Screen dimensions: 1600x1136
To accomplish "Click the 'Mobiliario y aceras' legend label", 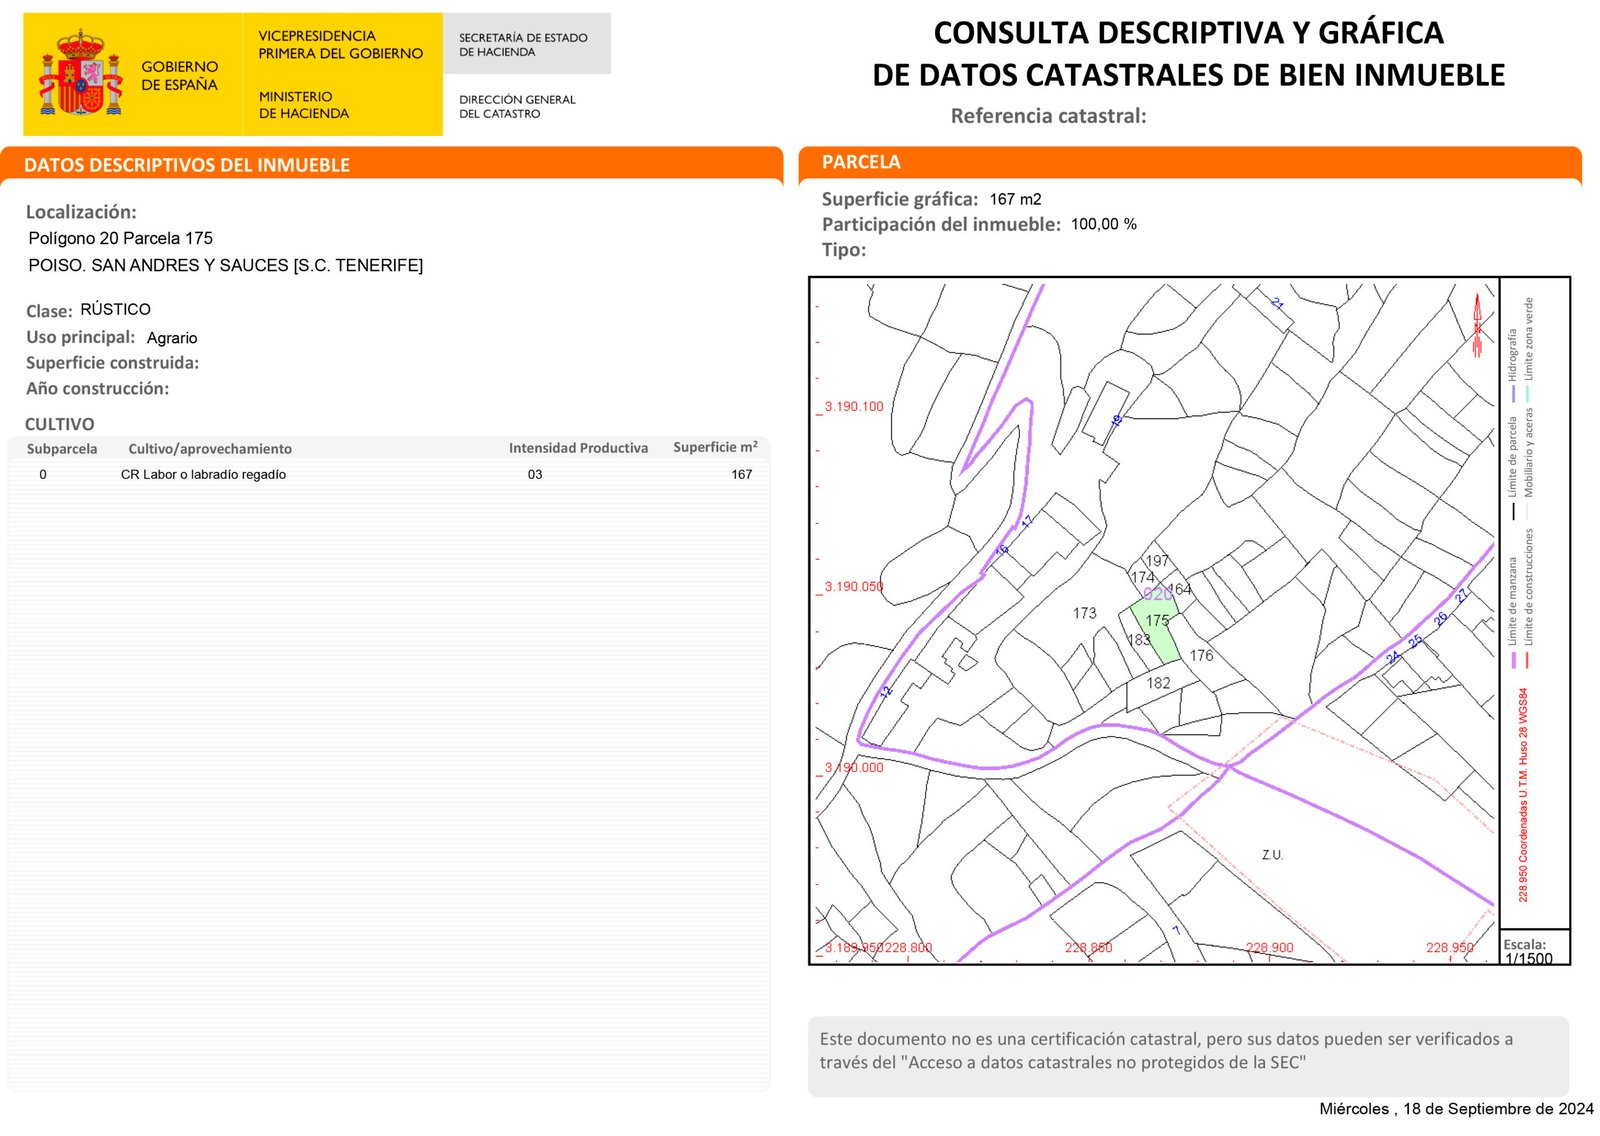I will point(1528,452).
